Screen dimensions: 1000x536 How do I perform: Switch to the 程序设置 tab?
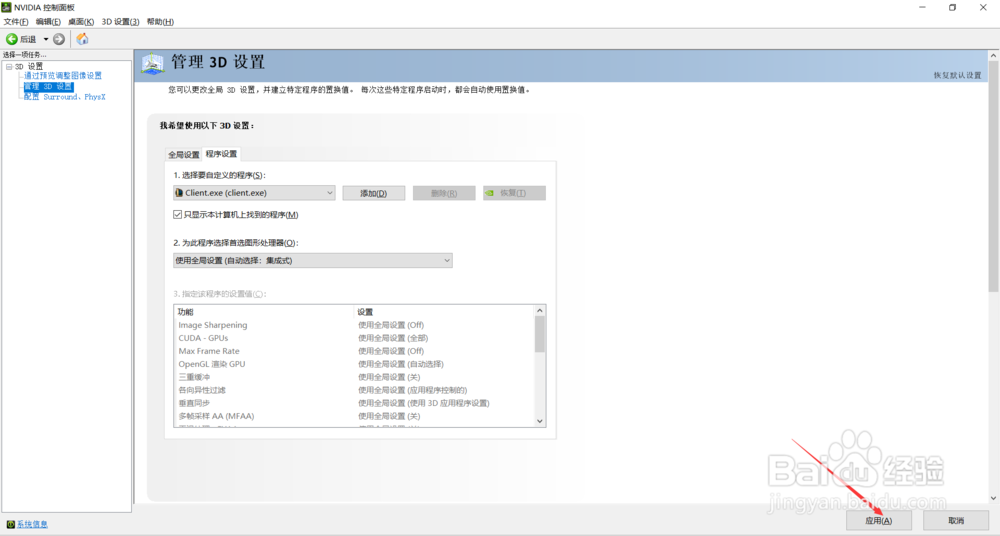coord(221,154)
